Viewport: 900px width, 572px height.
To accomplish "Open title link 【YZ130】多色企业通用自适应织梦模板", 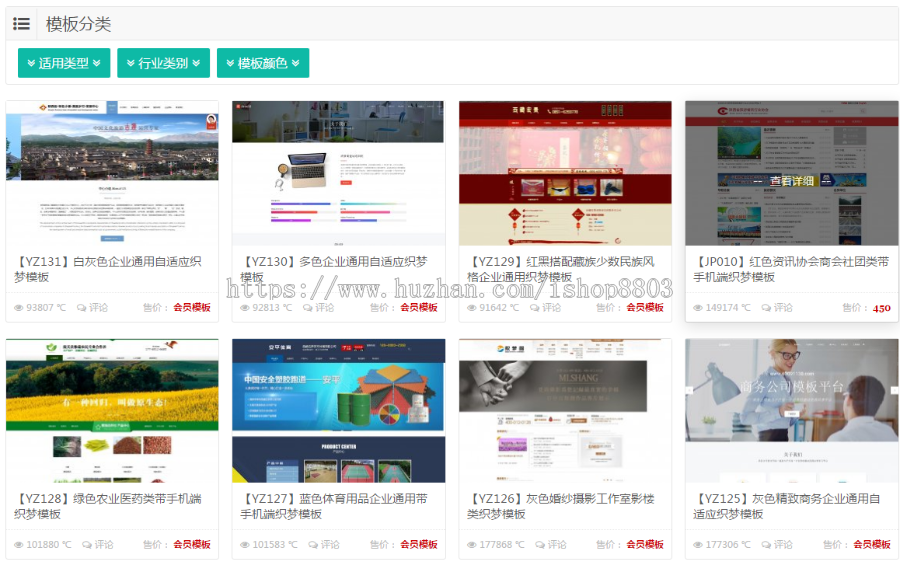I will pyautogui.click(x=334, y=269).
